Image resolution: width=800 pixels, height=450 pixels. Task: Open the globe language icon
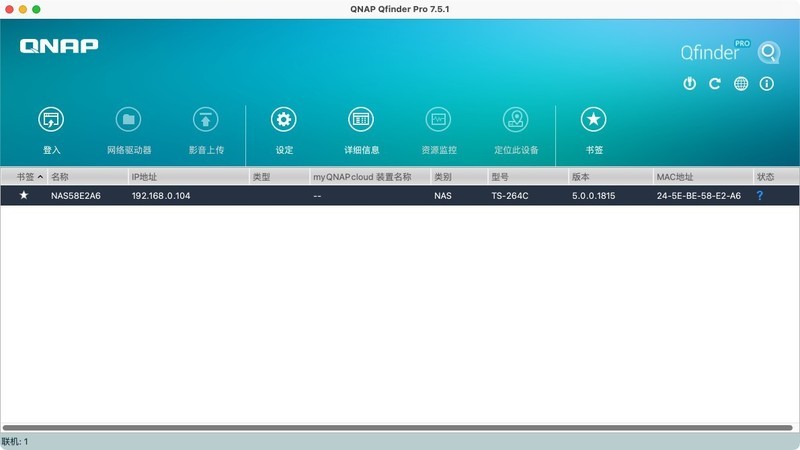(x=741, y=83)
